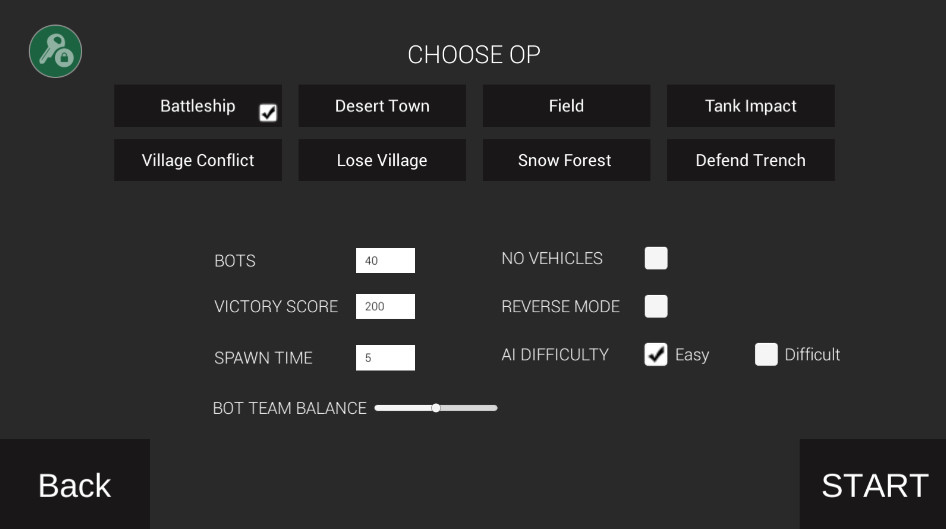Click the Spawn Time input field
Screen dimensions: 946x529
[385, 357]
